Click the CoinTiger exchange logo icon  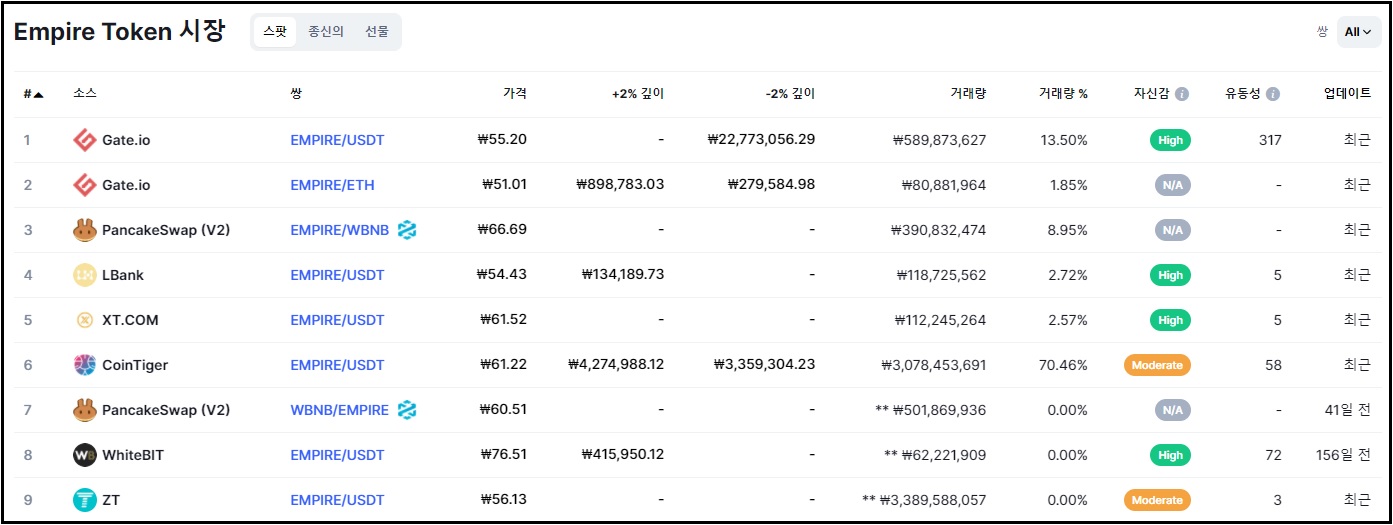[x=85, y=365]
